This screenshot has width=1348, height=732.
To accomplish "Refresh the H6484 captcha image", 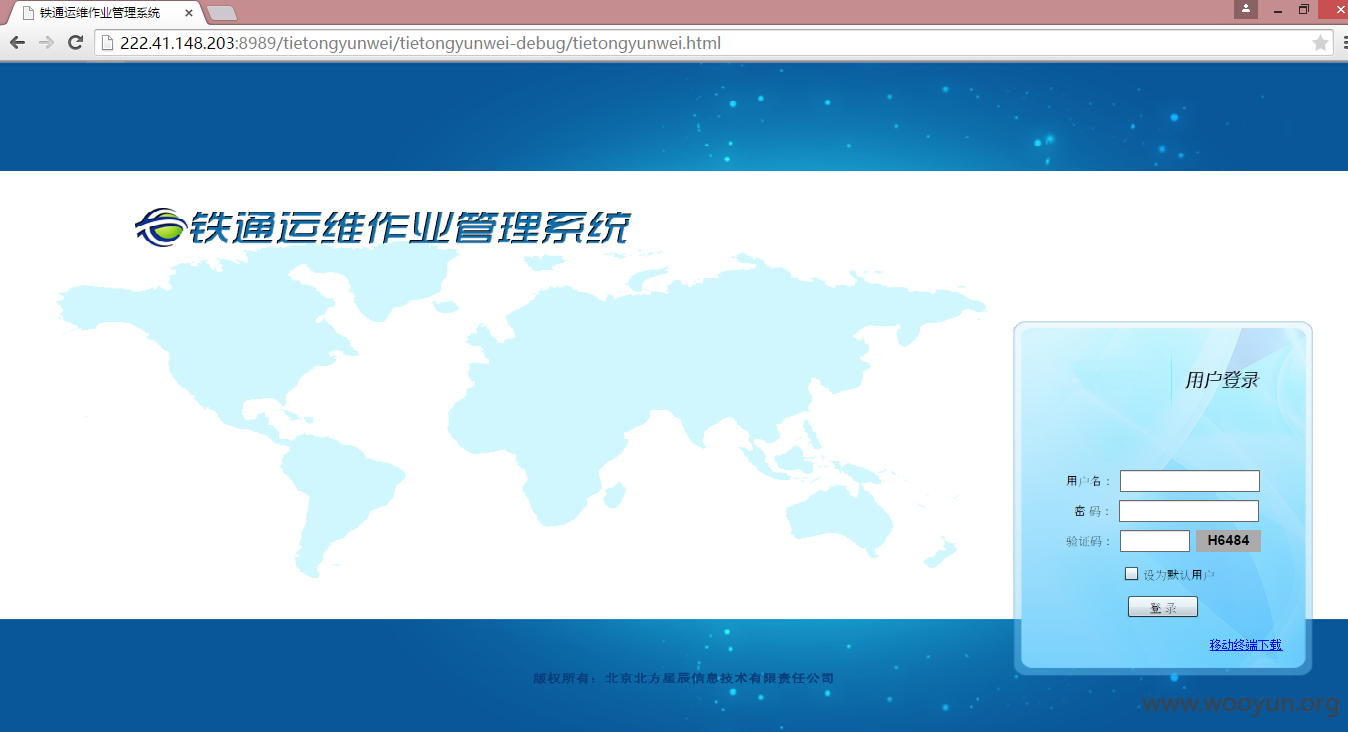I will click(x=1228, y=541).
